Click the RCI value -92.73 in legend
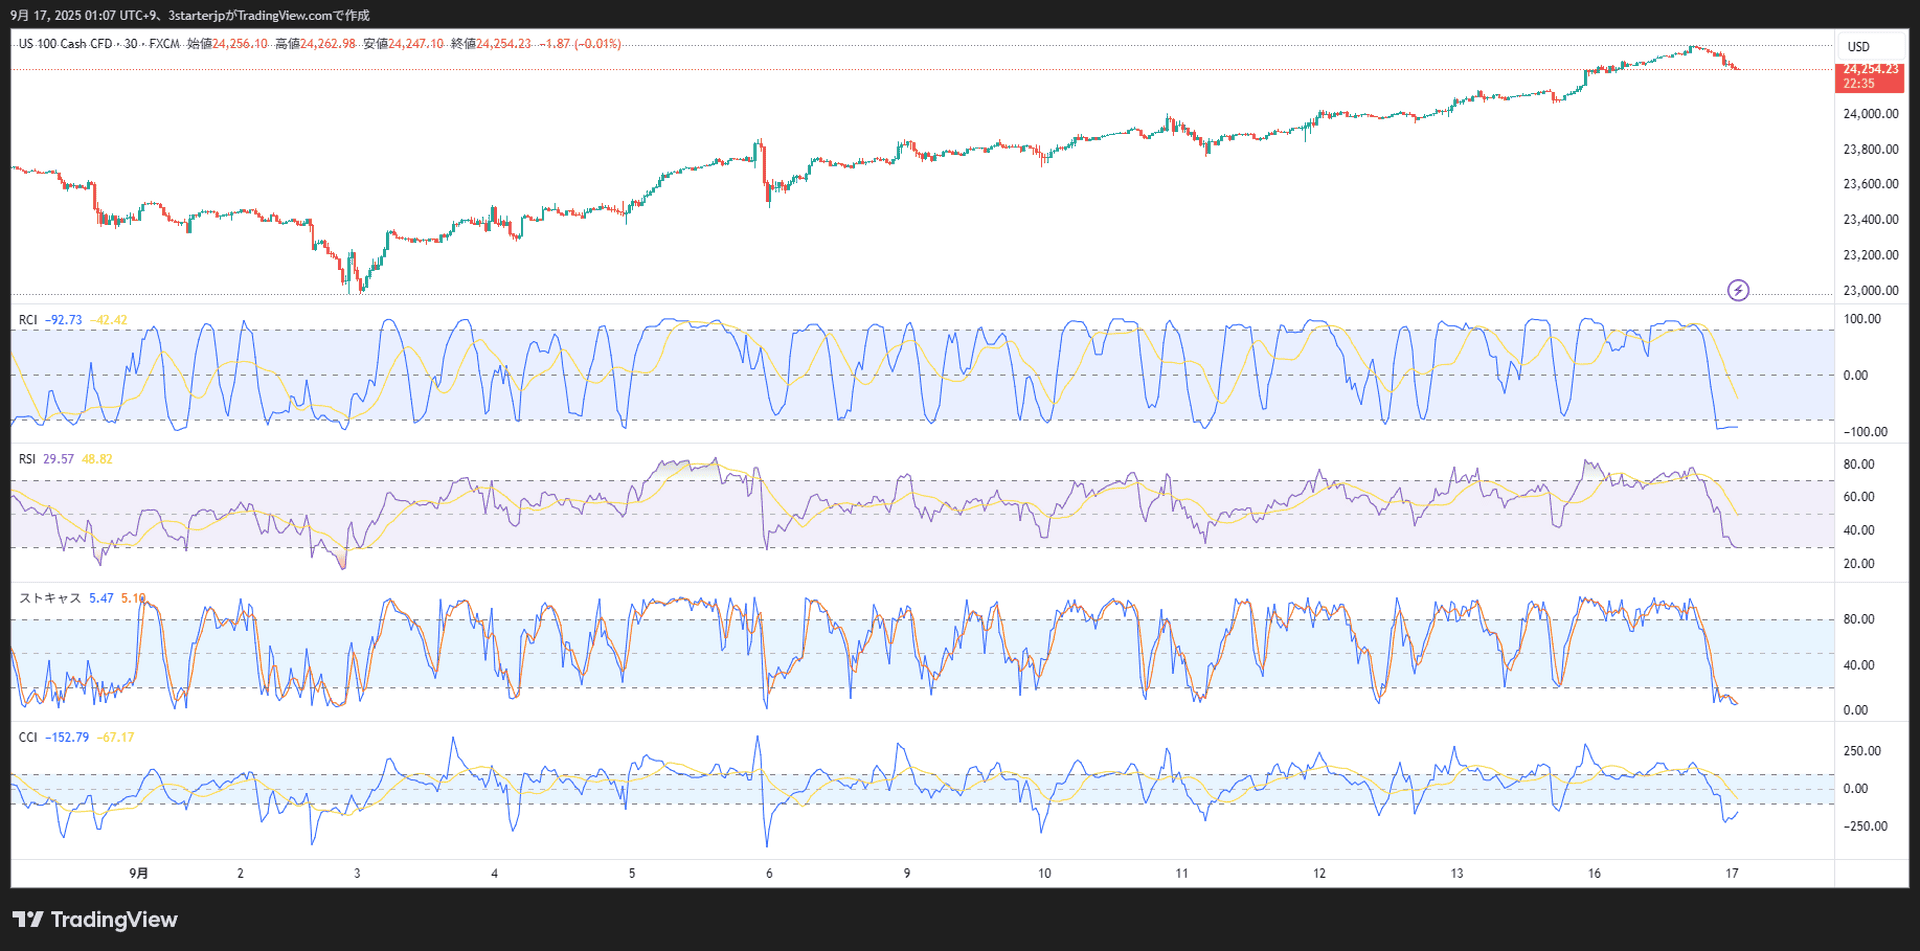1920x951 pixels. pos(64,320)
